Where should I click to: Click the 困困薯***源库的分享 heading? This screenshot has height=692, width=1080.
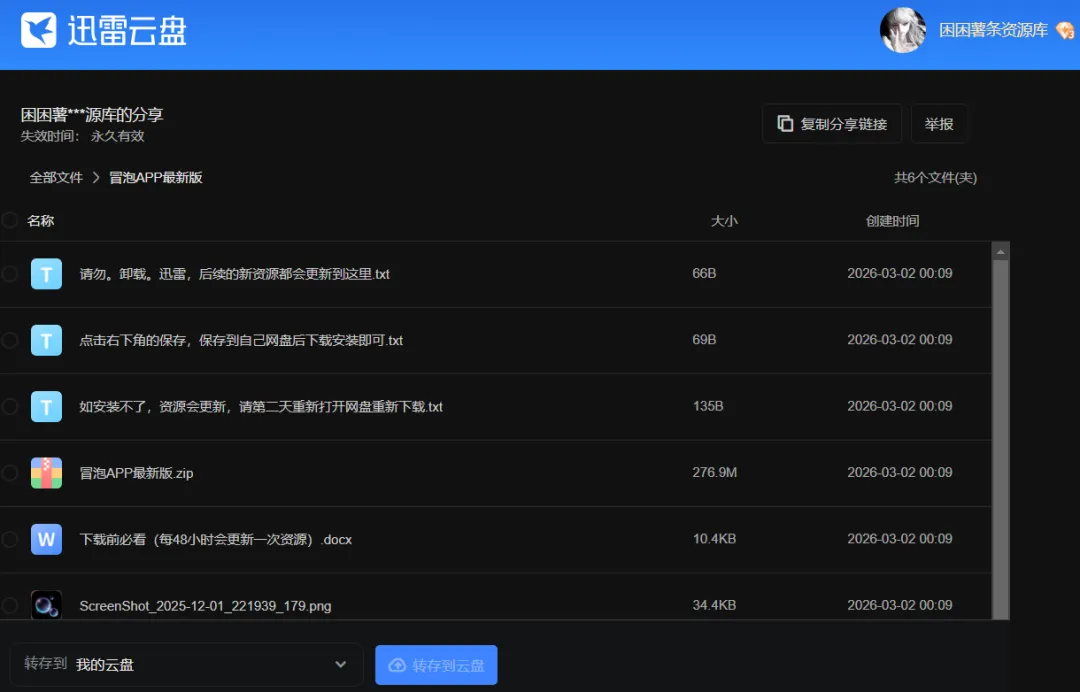pos(92,114)
